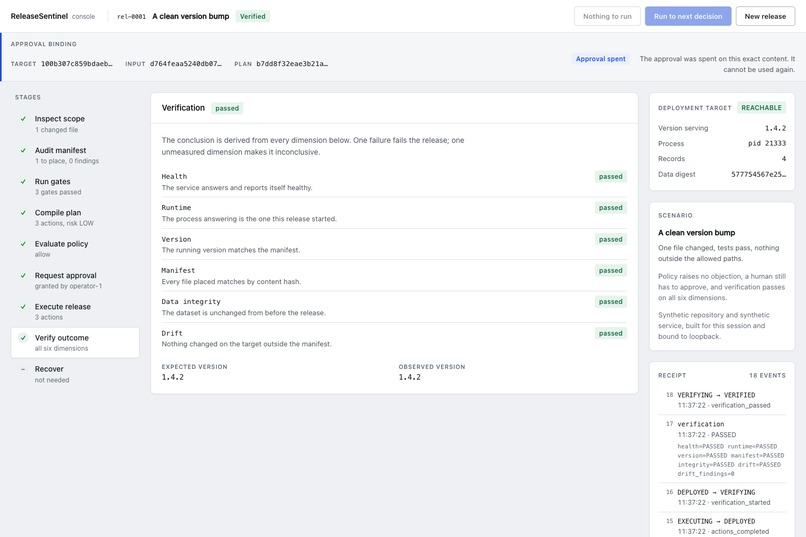Image resolution: width=806 pixels, height=537 pixels.
Task: Open the Compile plan stage
Action: coord(75,218)
